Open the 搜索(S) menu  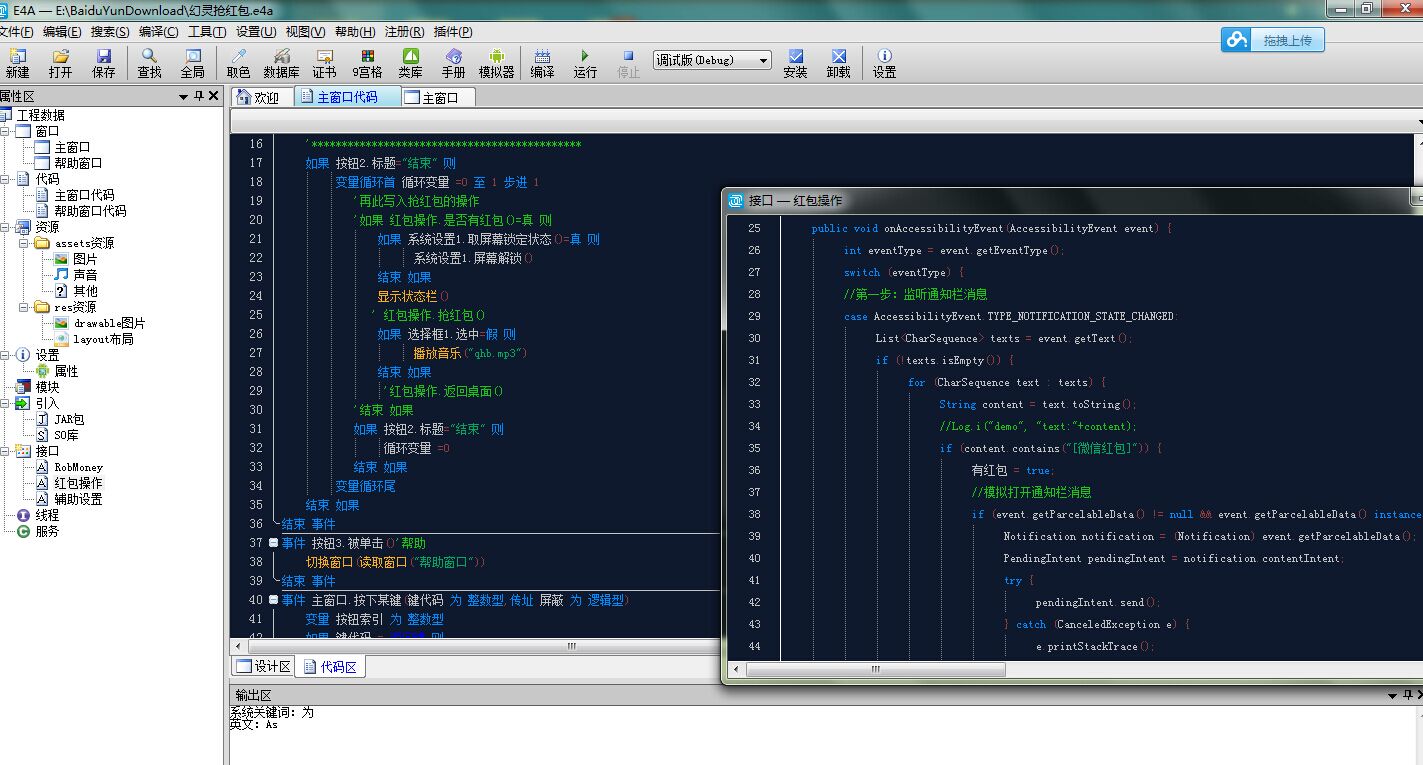coord(110,32)
